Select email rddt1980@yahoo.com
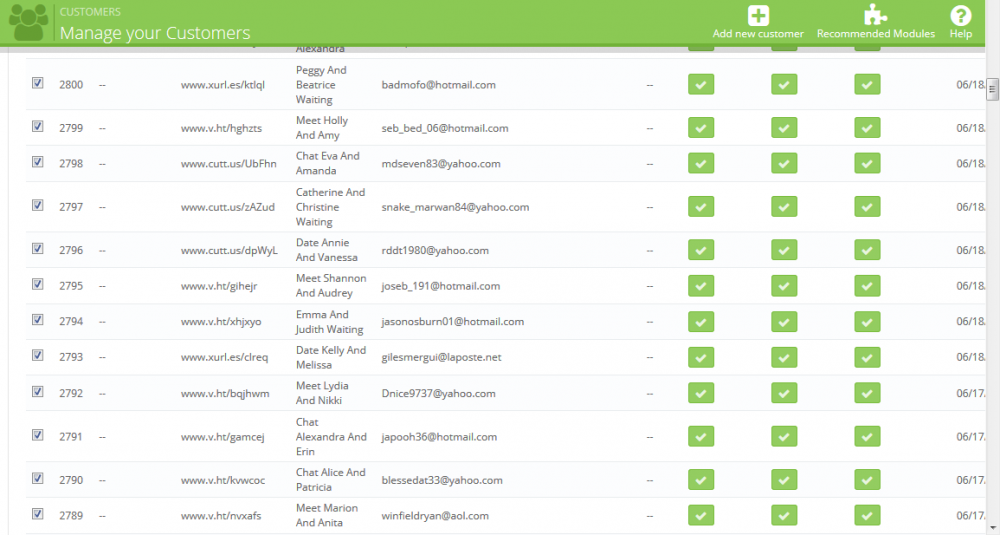The width and height of the screenshot is (1000, 535). pyautogui.click(x=435, y=250)
